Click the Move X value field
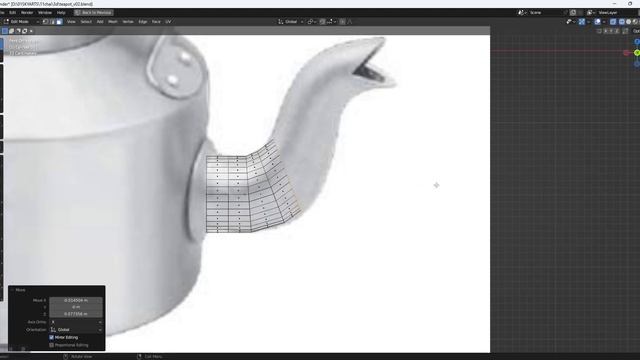This screenshot has height=360, width=640. pos(76,300)
